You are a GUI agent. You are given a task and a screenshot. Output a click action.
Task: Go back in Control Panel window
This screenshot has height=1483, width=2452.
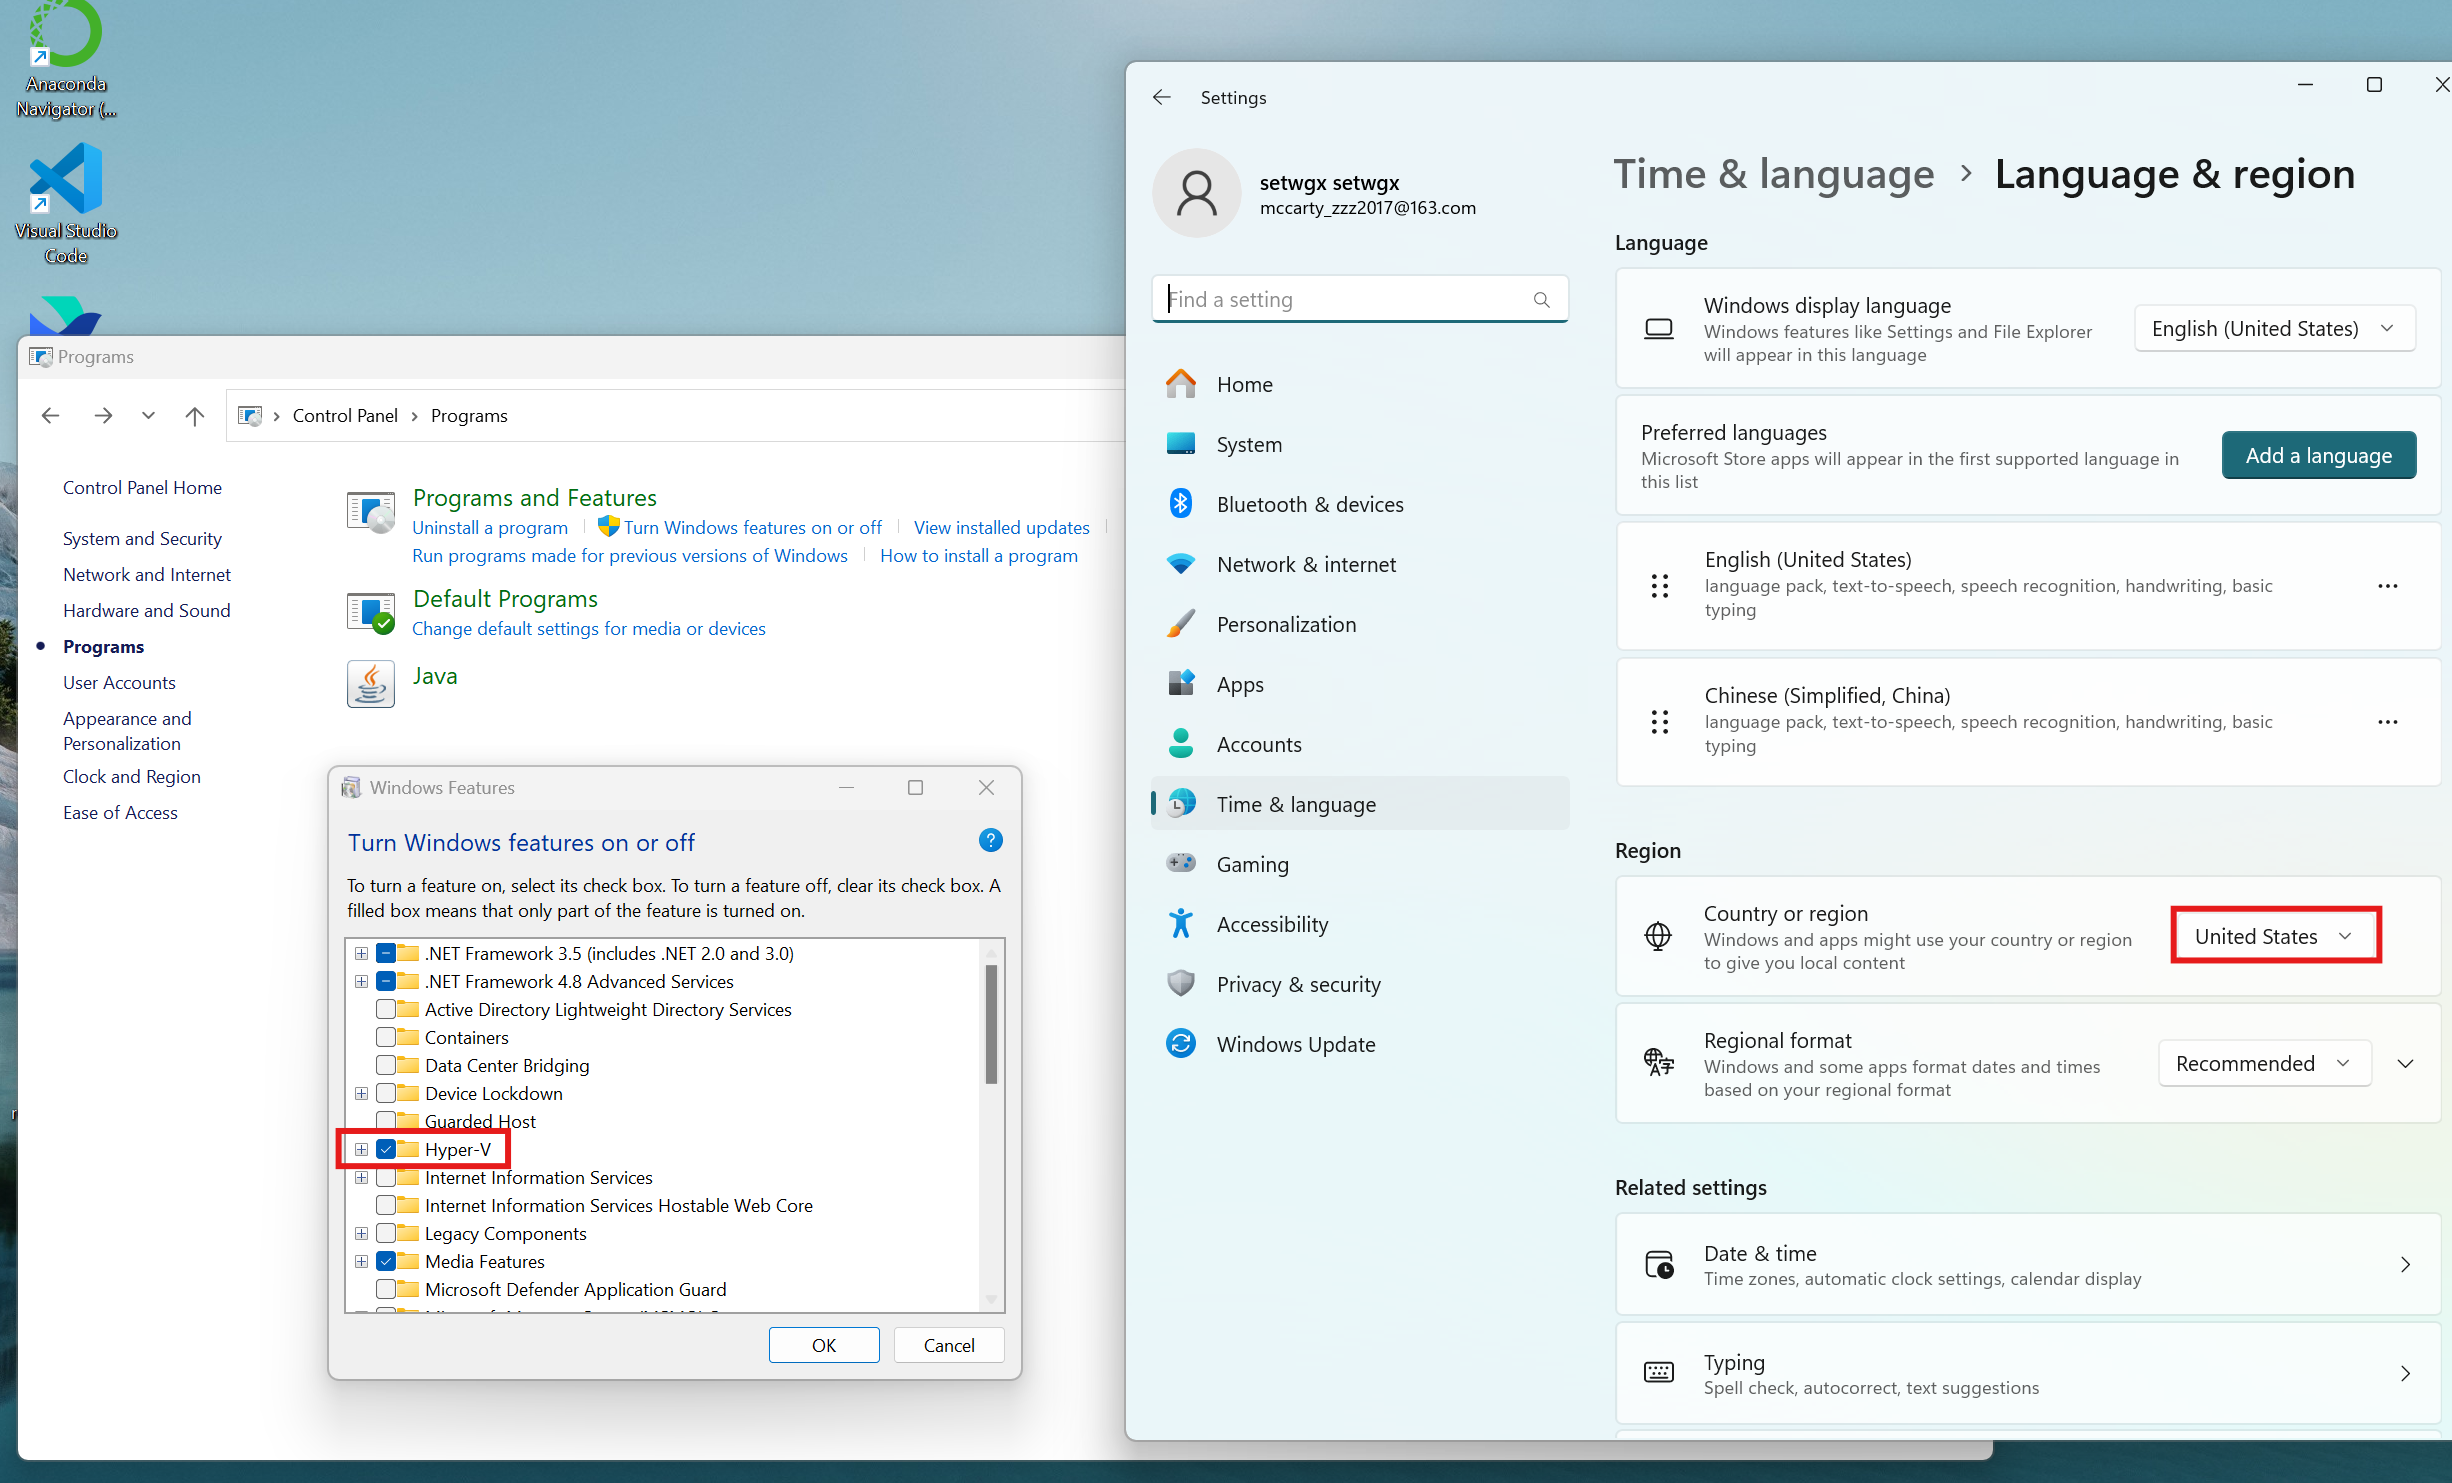[50, 416]
